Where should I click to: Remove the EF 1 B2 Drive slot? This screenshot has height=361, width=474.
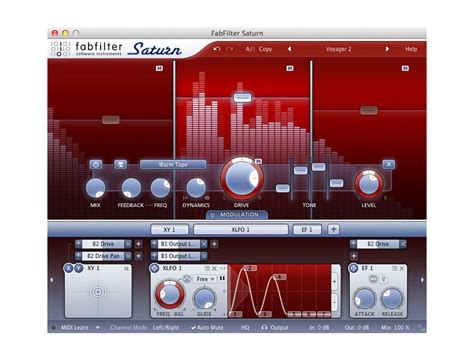(x=403, y=244)
